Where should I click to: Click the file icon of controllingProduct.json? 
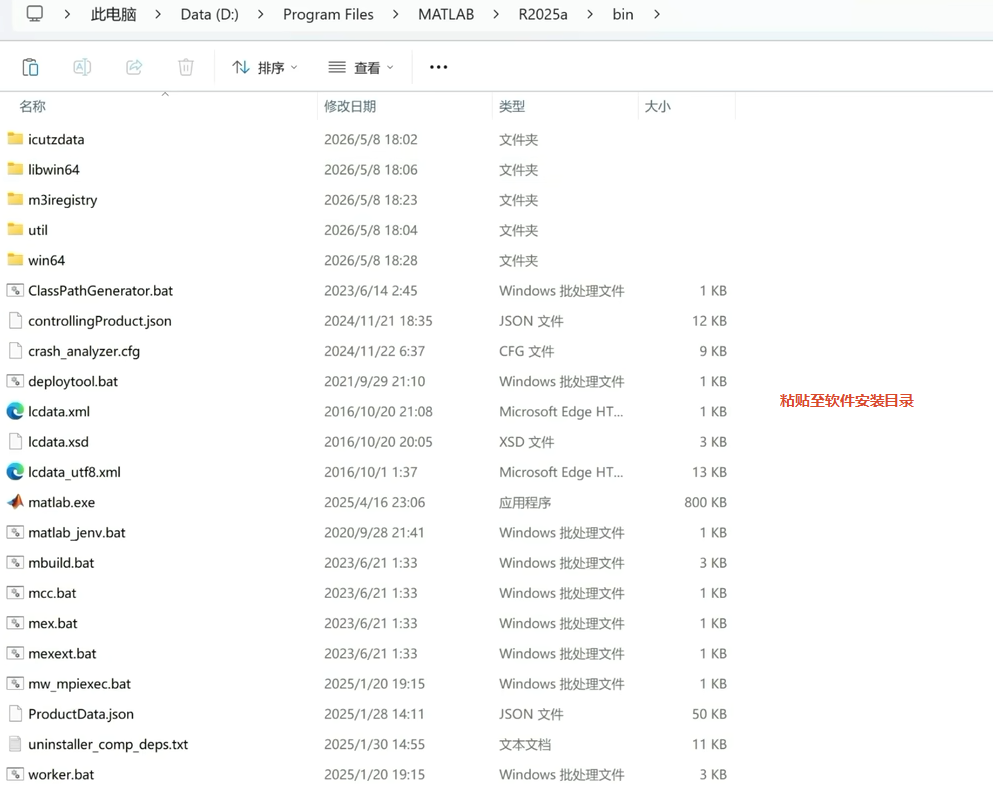15,321
